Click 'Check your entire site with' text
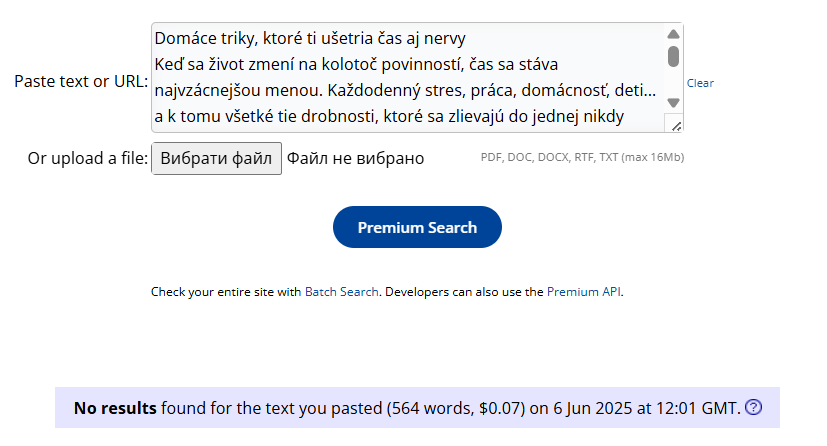 pos(226,292)
